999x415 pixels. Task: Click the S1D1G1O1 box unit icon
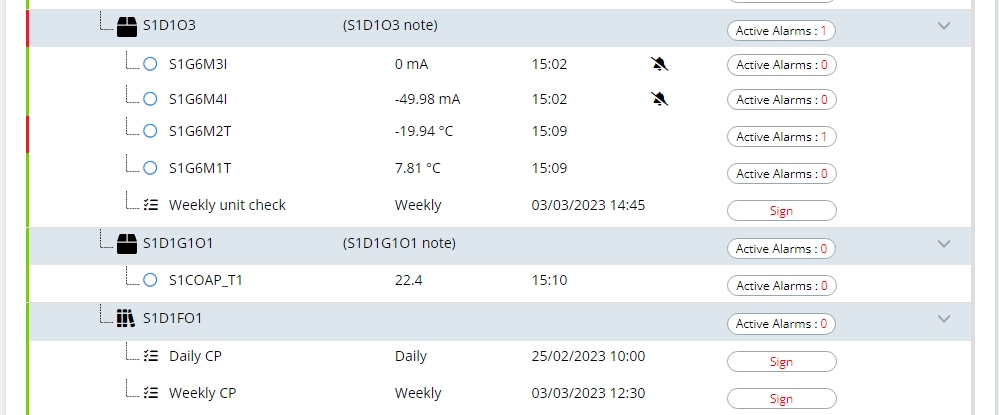coord(126,243)
